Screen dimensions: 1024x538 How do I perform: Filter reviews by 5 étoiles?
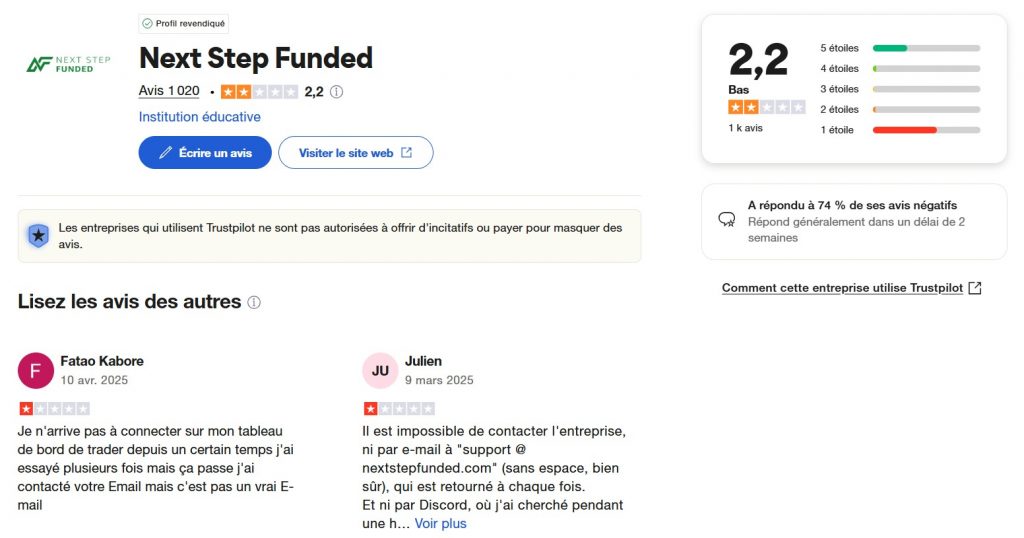click(839, 48)
